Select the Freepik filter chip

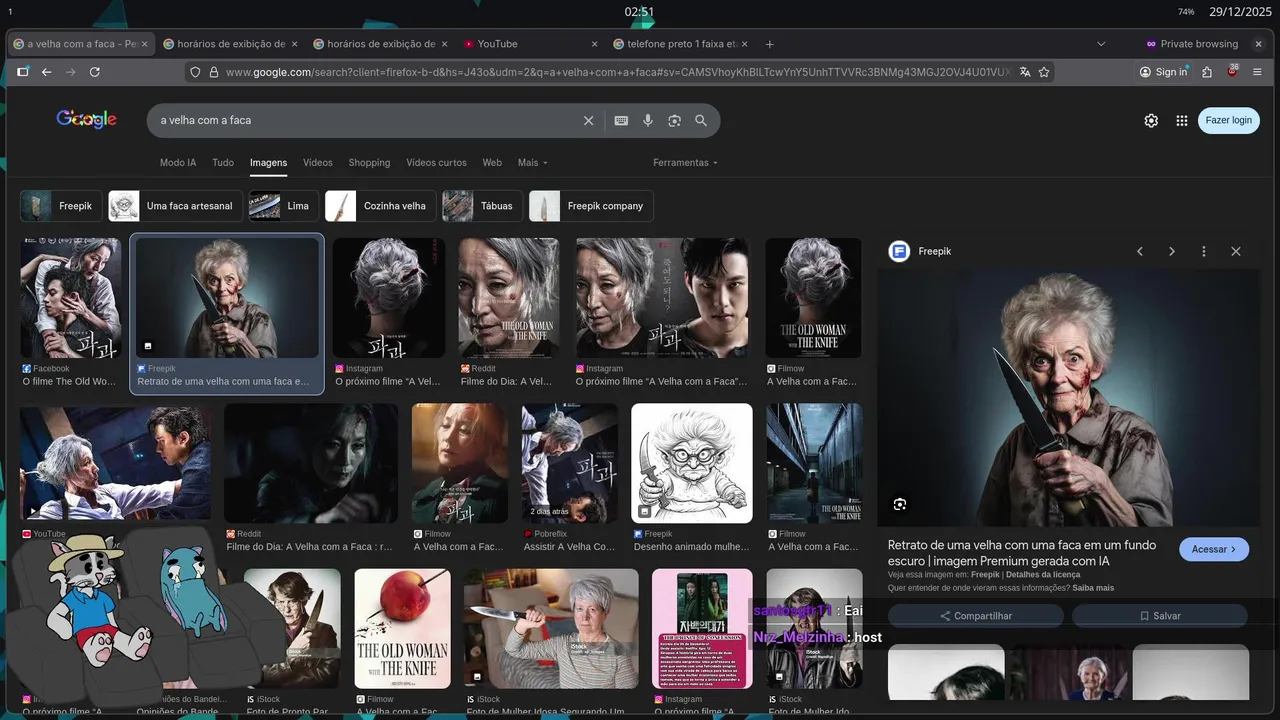(60, 206)
